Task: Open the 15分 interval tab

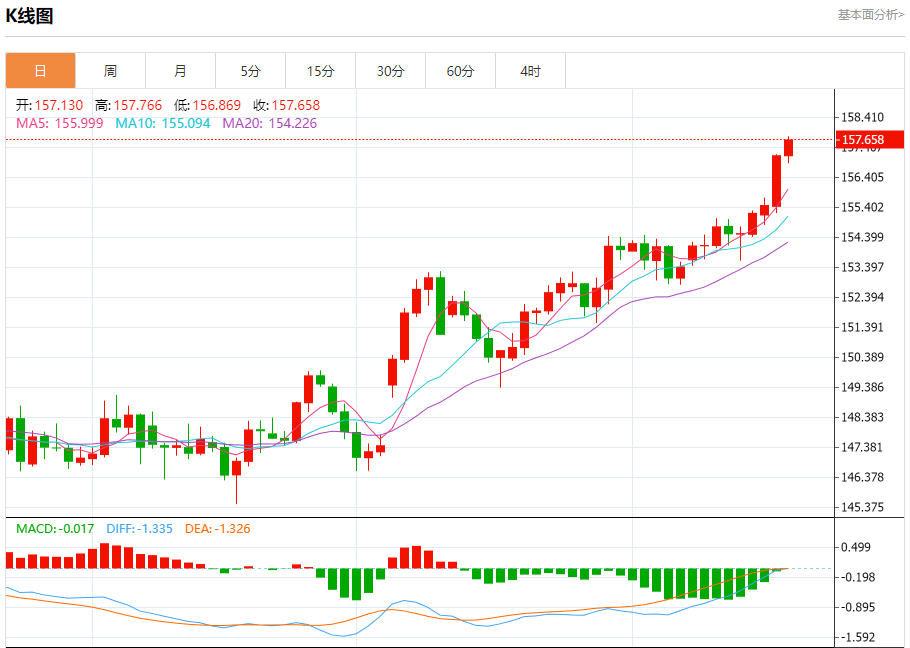Action: pyautogui.click(x=320, y=71)
